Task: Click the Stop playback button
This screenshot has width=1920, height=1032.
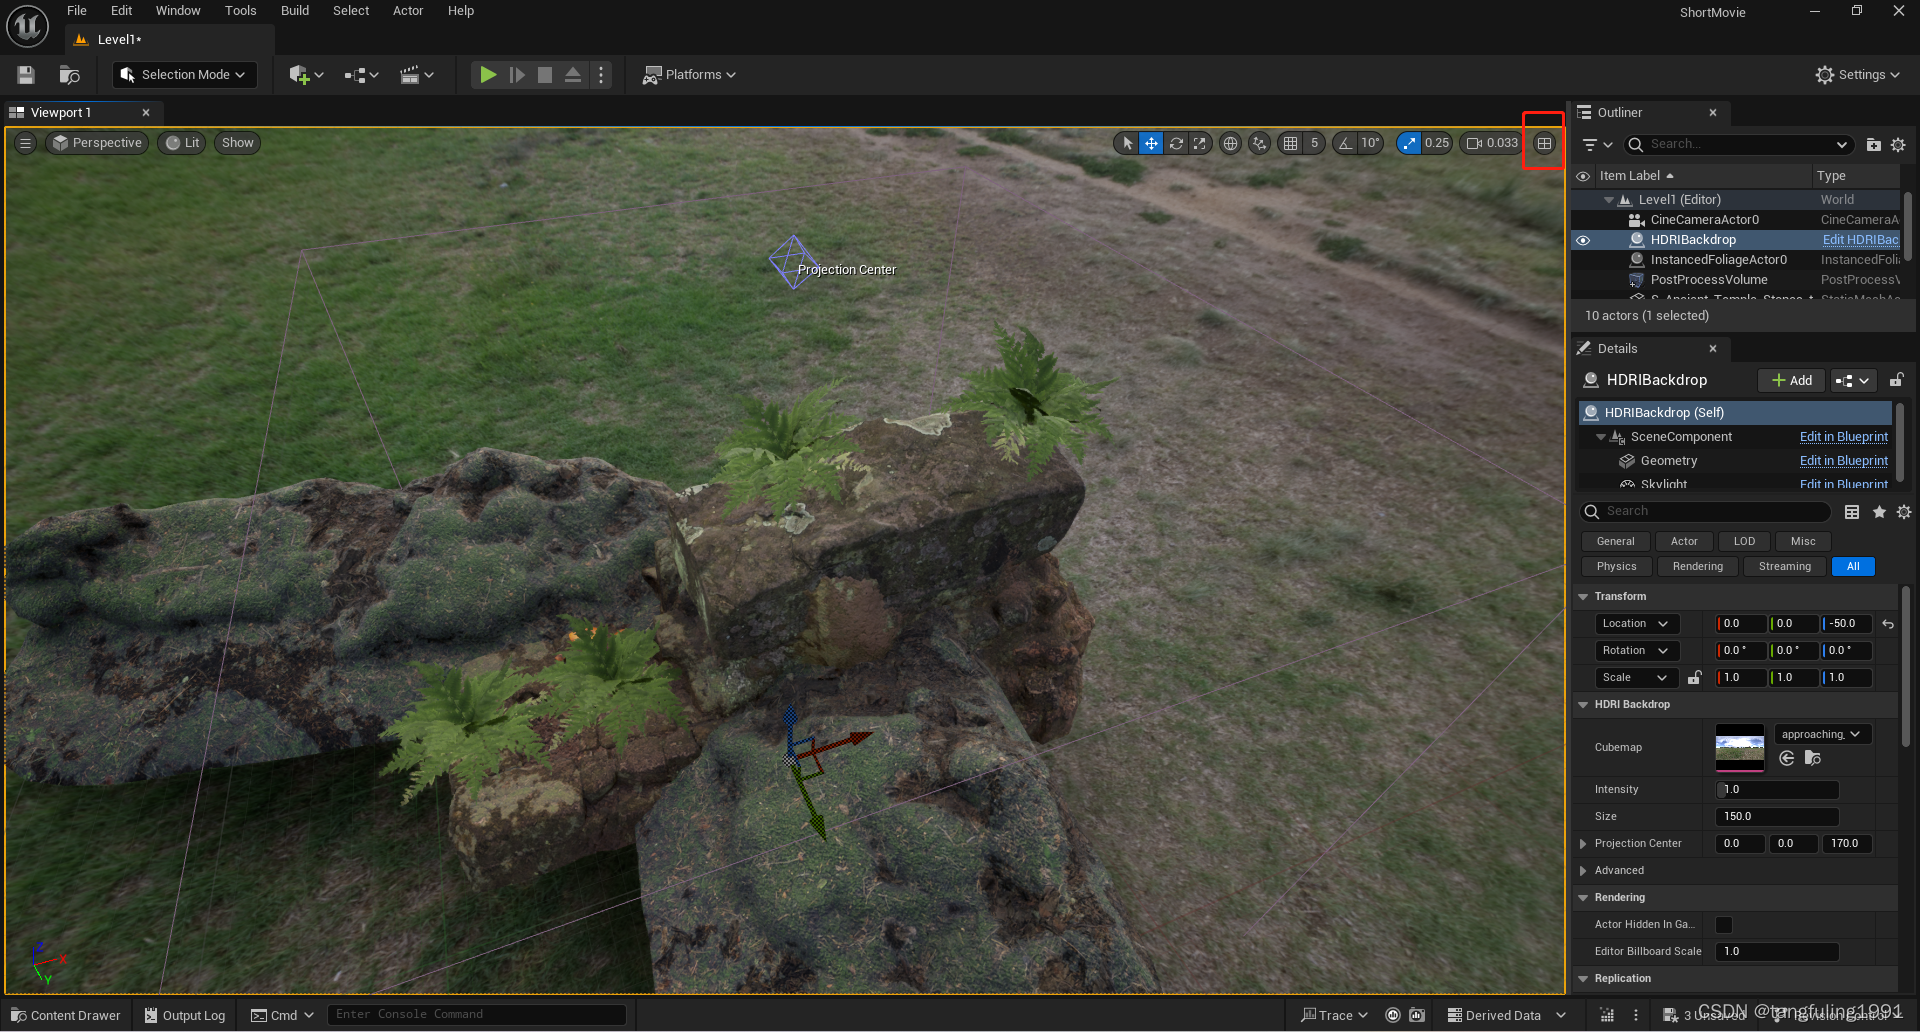Action: pyautogui.click(x=545, y=75)
